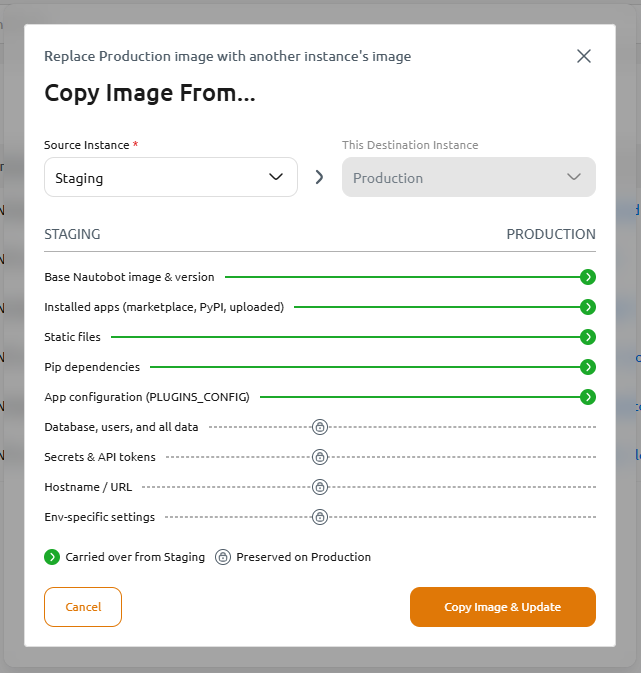This screenshot has height=673, width=641.
Task: Click the green legend icon Carried over
Action: click(x=52, y=558)
